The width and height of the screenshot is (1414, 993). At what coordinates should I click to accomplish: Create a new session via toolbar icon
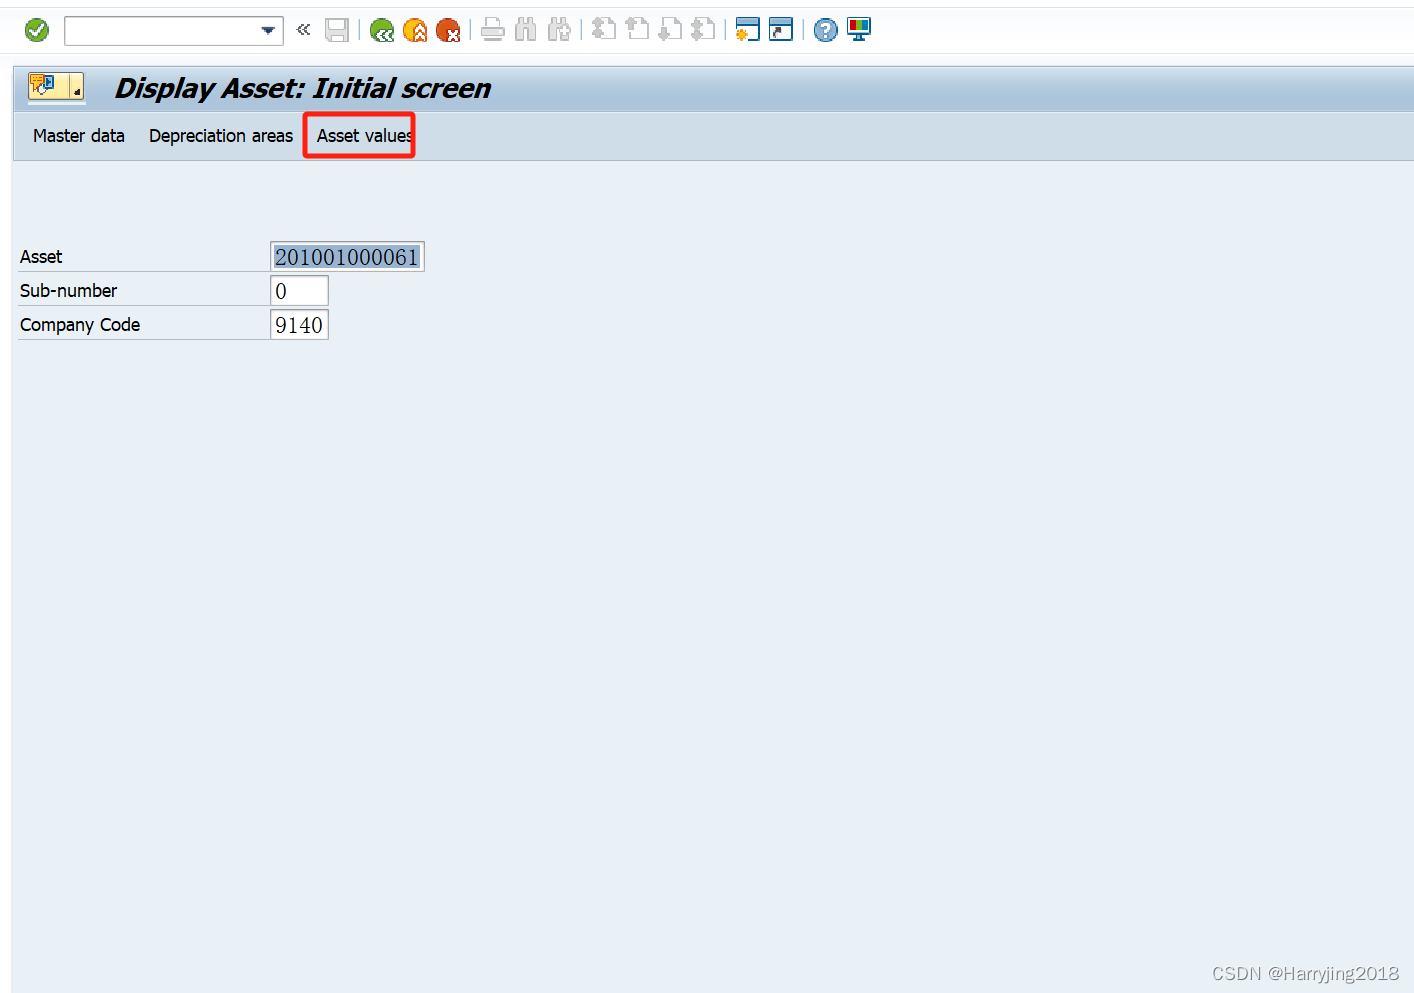click(x=747, y=30)
